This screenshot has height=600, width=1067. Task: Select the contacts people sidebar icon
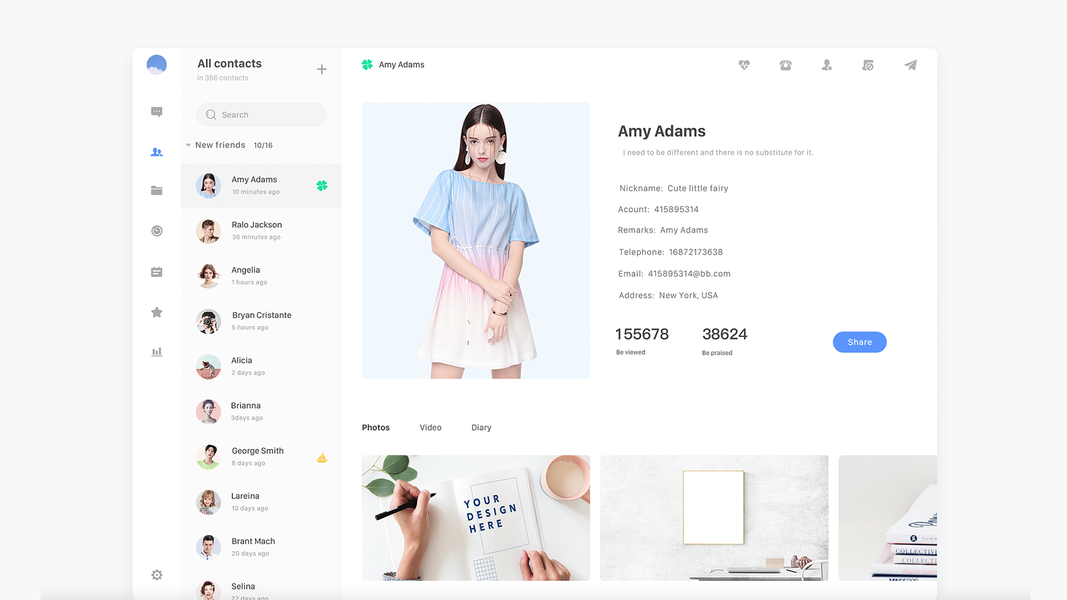pyautogui.click(x=157, y=152)
